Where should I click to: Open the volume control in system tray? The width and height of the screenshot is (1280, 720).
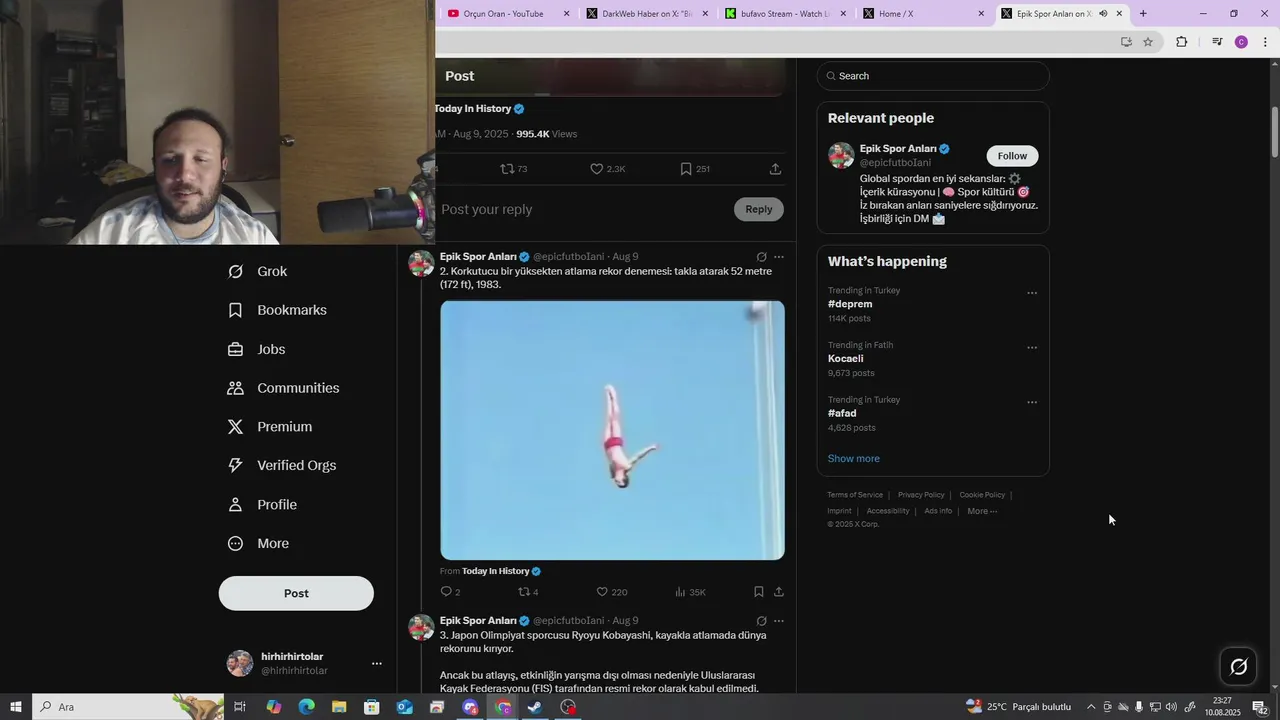click(x=1171, y=707)
